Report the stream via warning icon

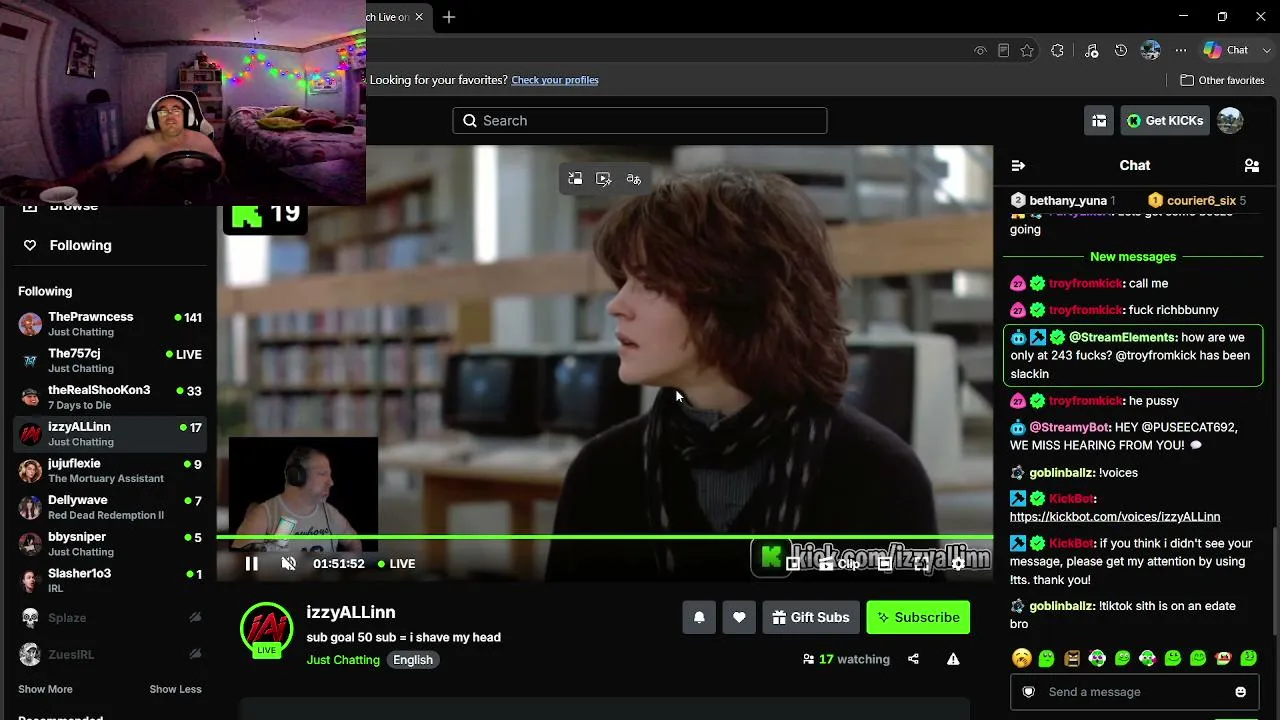click(x=953, y=659)
